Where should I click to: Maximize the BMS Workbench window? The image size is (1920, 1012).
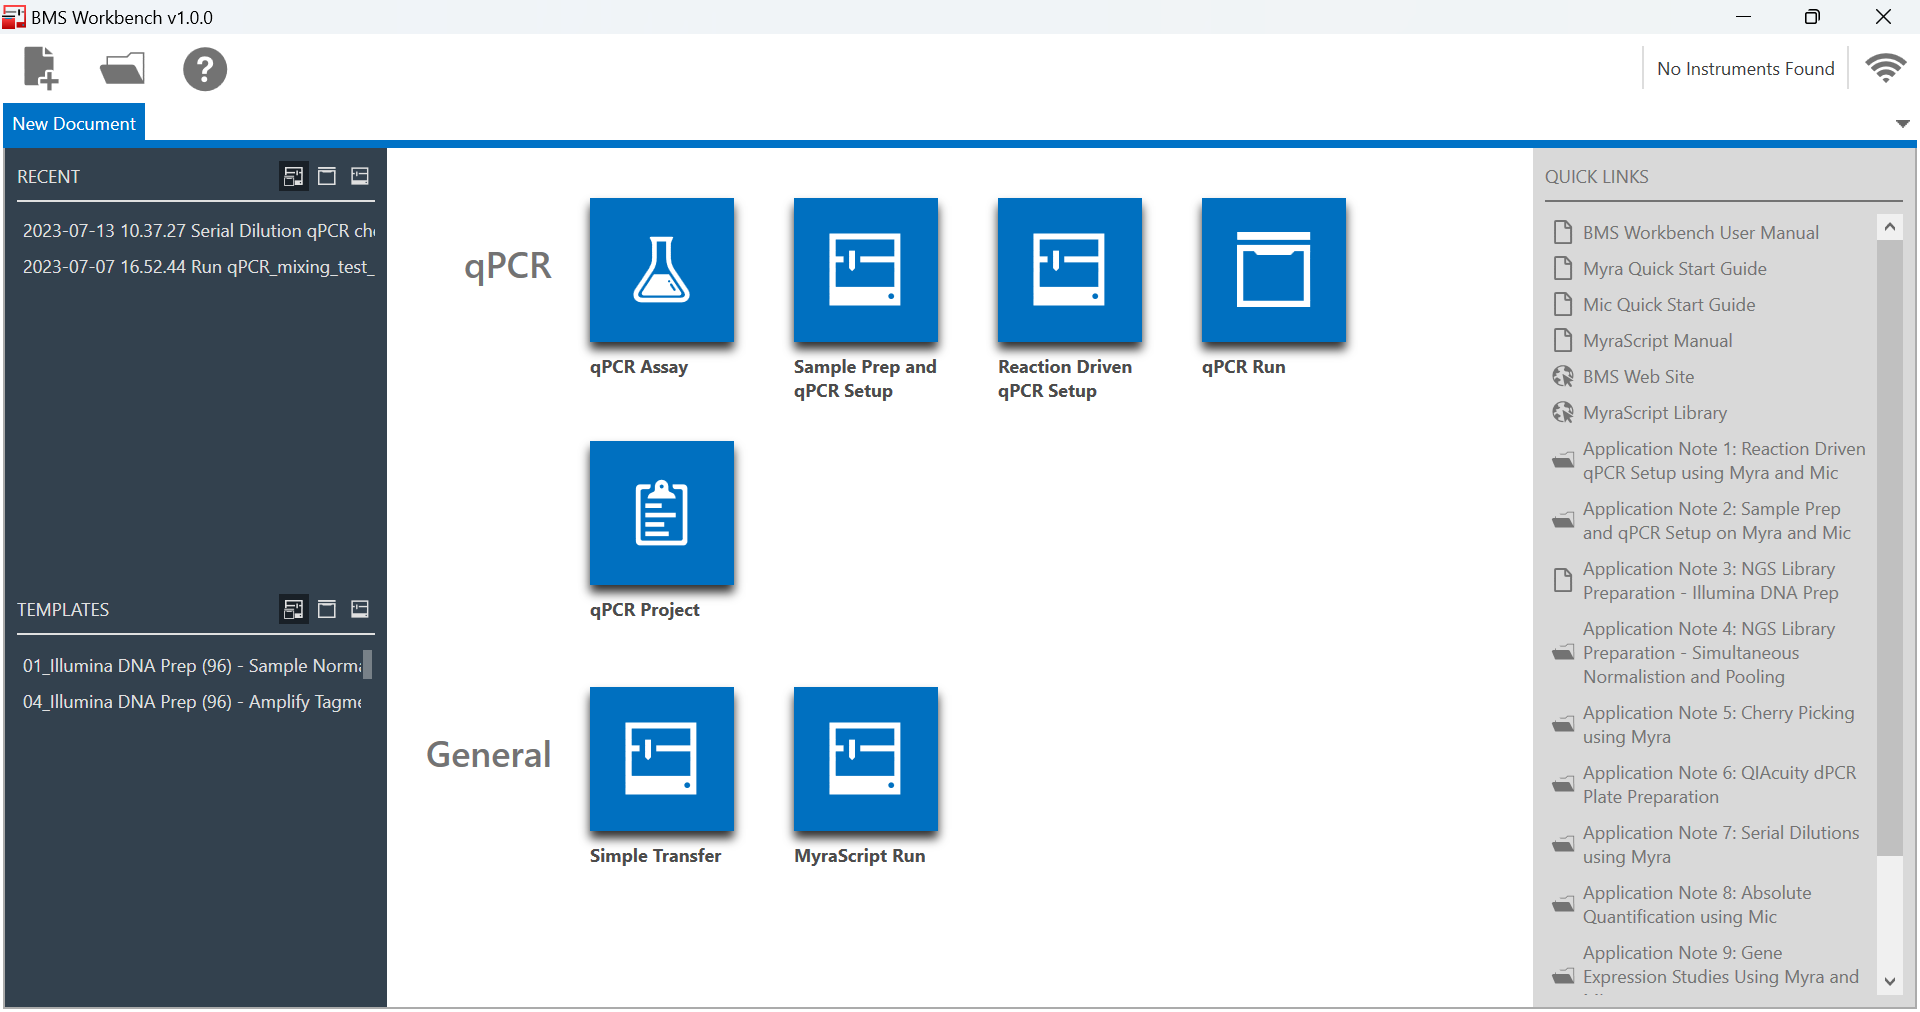[1812, 16]
